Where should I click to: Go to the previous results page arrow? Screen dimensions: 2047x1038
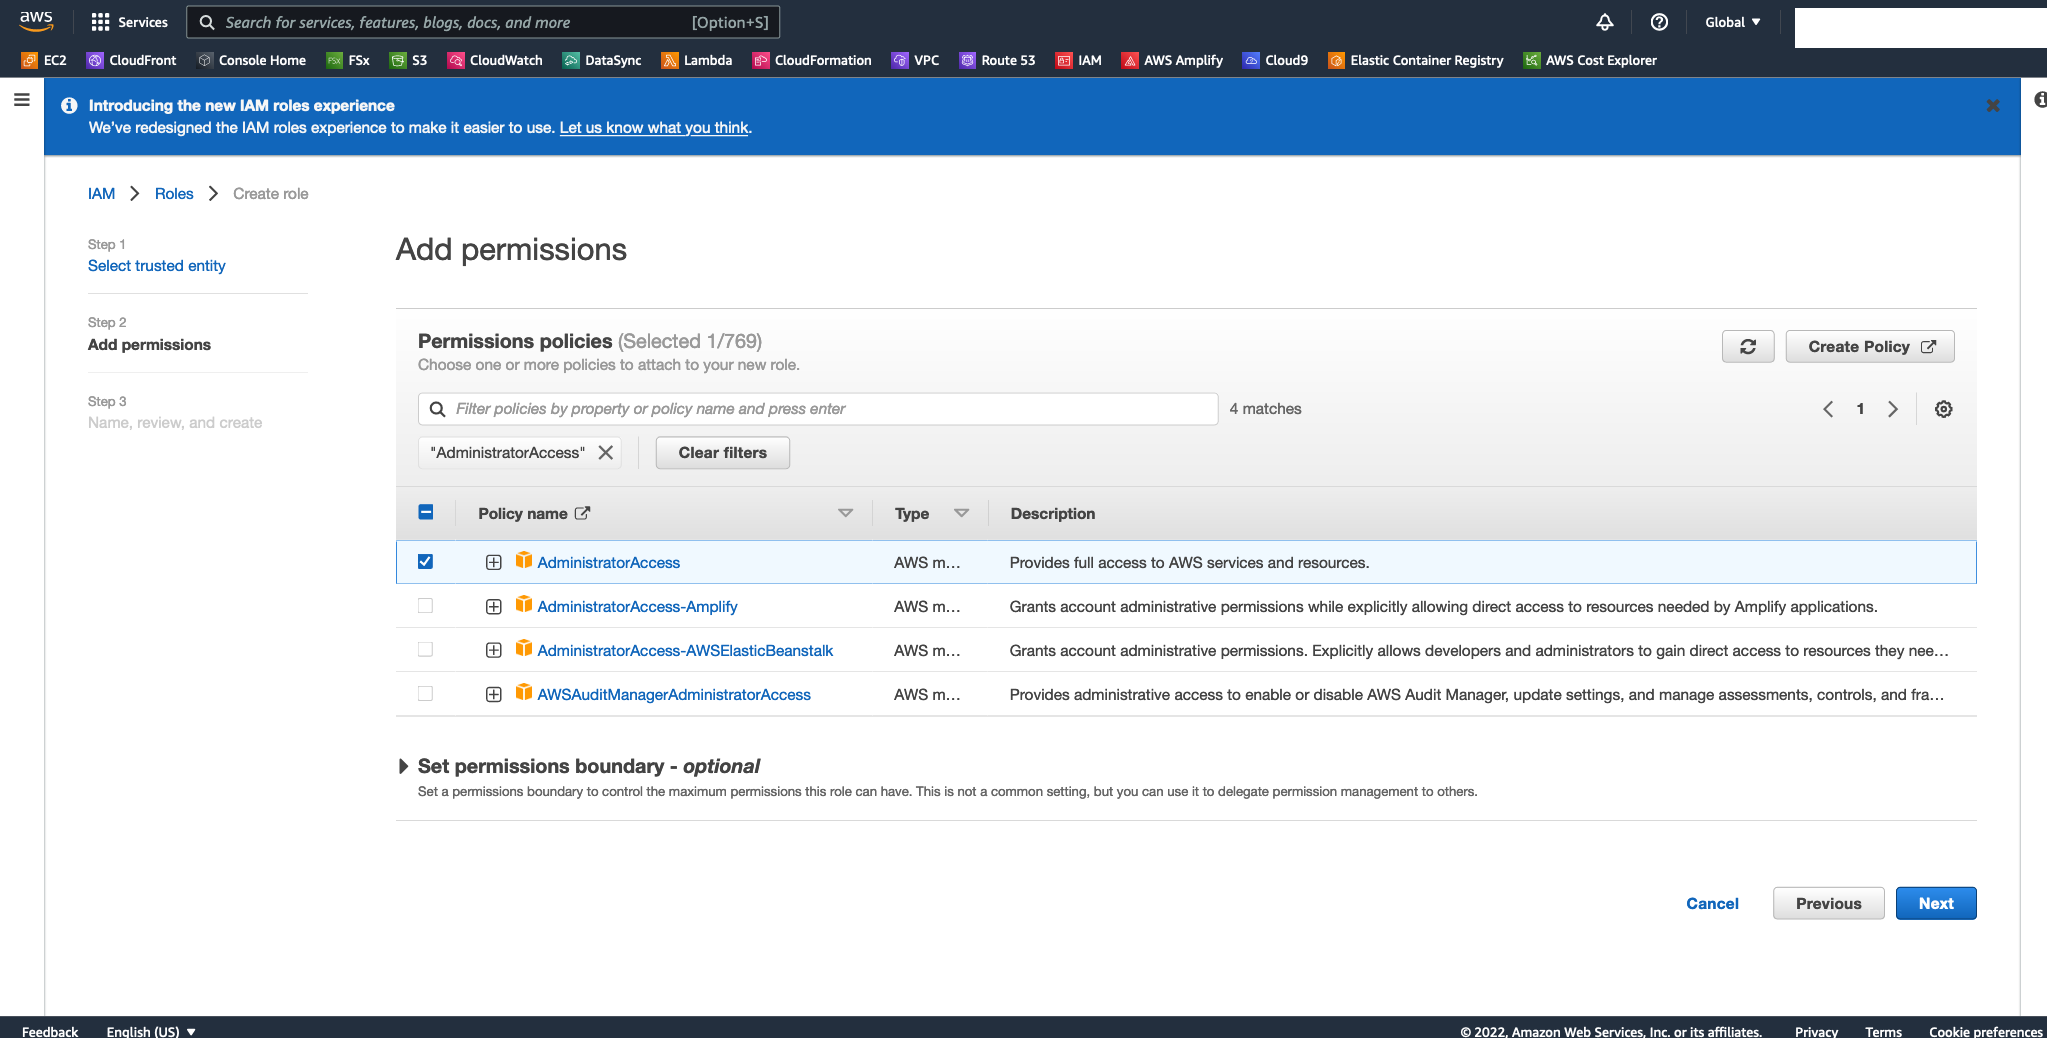[x=1828, y=409]
